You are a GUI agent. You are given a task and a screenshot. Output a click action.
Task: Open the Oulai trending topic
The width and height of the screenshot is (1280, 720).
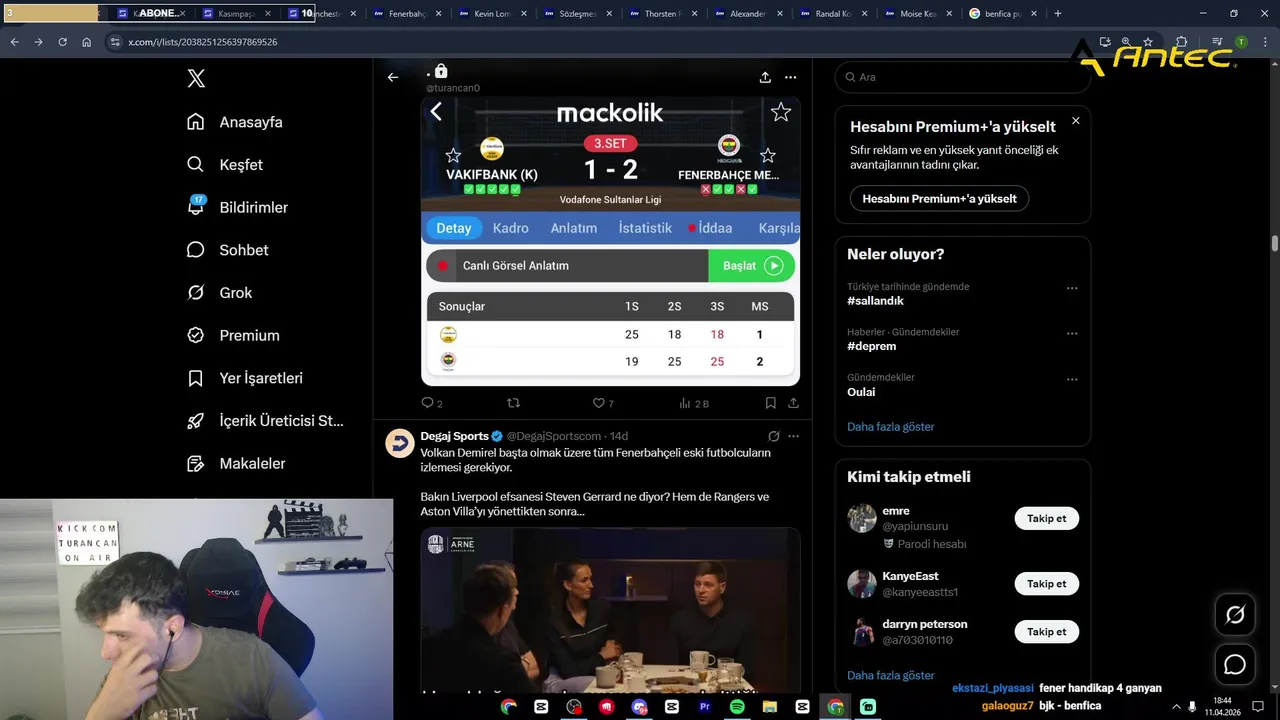pyautogui.click(x=861, y=392)
